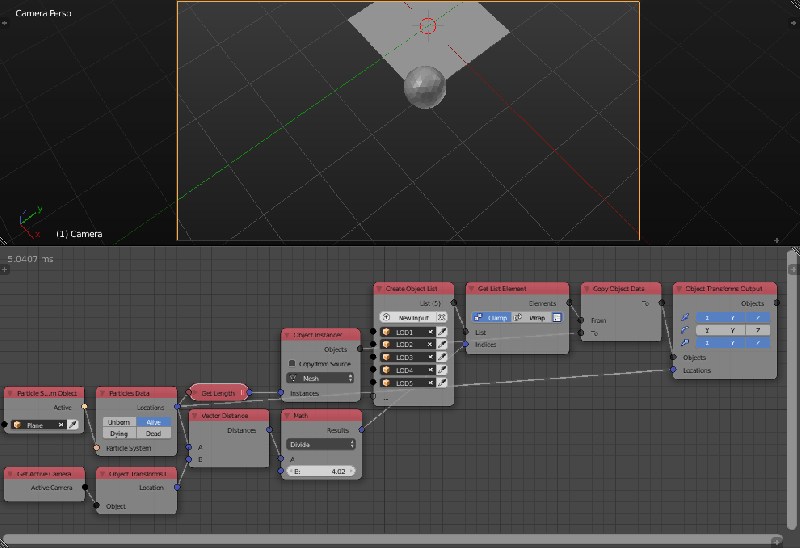The image size is (800, 548).
Task: Select the Particle System Object node header
Action: [44, 393]
